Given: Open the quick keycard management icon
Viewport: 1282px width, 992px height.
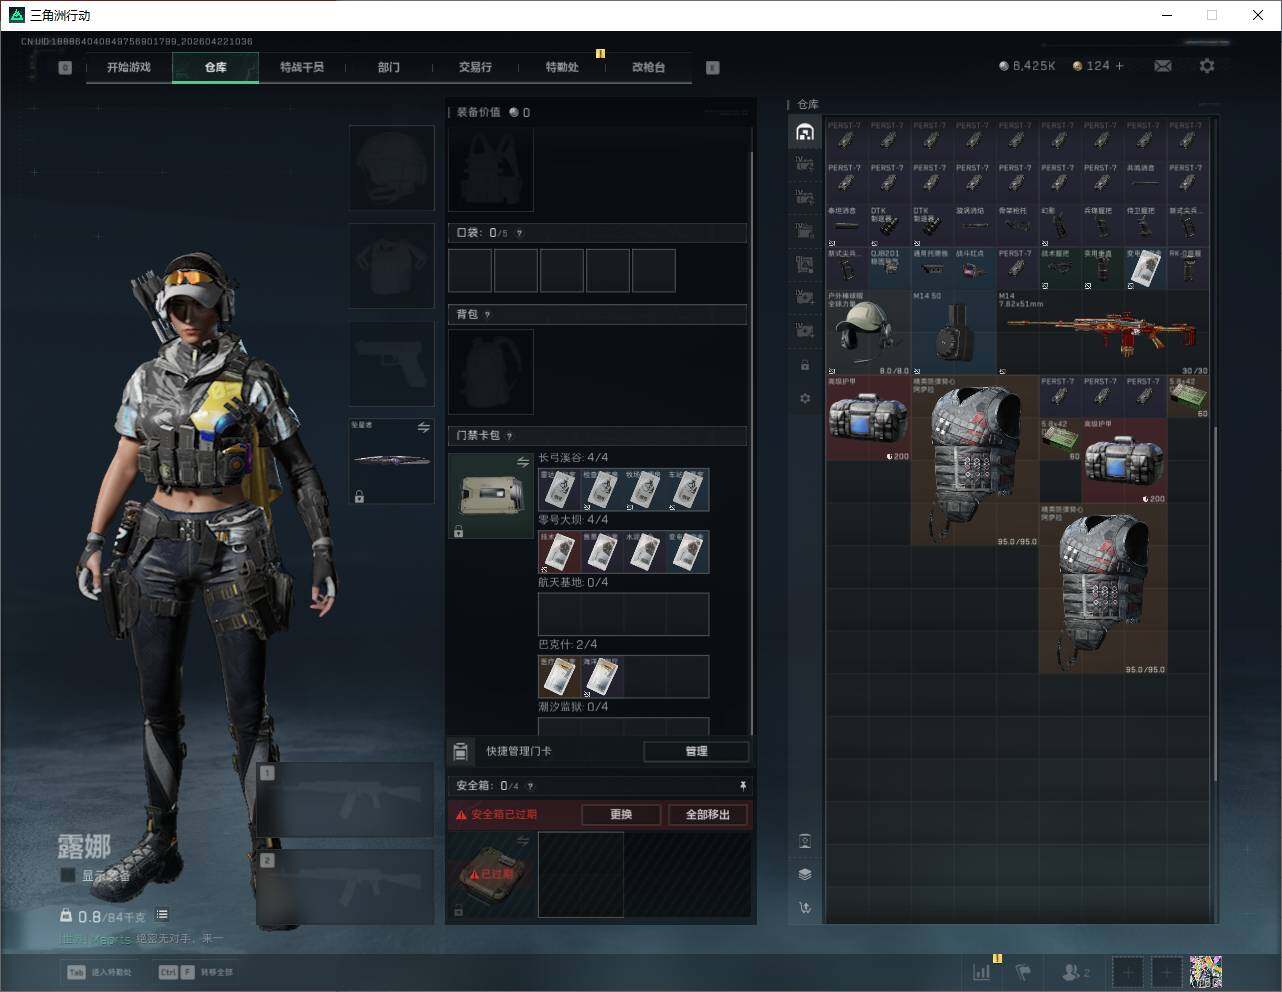Looking at the screenshot, I should point(461,751).
